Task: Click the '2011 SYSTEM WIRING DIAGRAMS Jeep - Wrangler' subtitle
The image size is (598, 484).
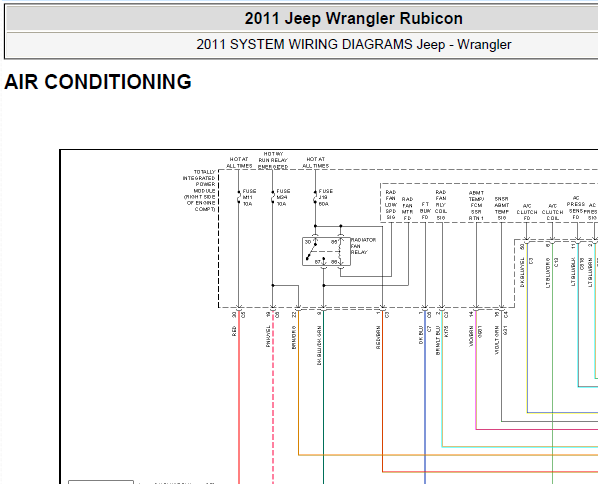Action: (x=354, y=44)
